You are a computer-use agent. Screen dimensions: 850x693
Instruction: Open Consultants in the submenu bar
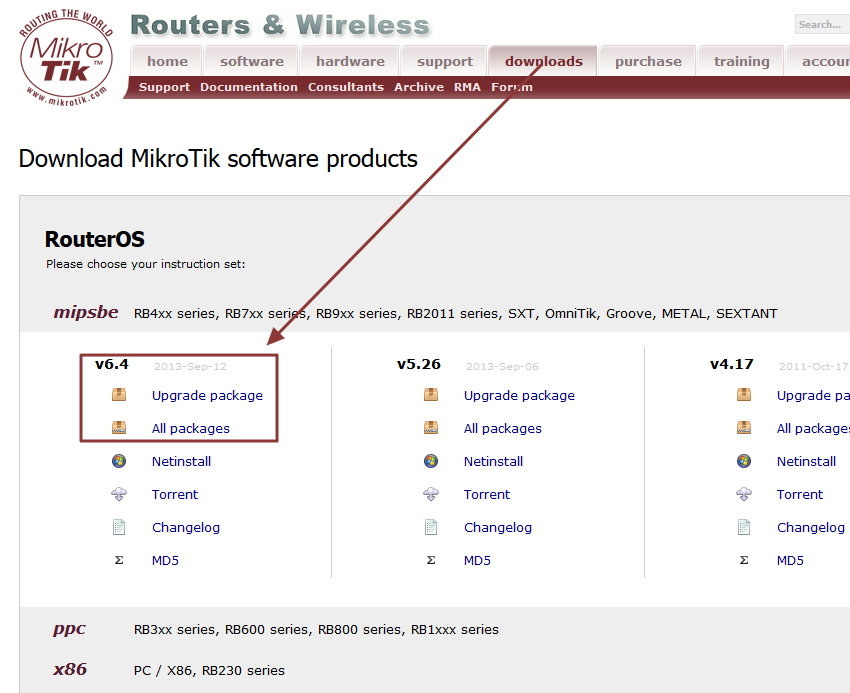[x=345, y=87]
